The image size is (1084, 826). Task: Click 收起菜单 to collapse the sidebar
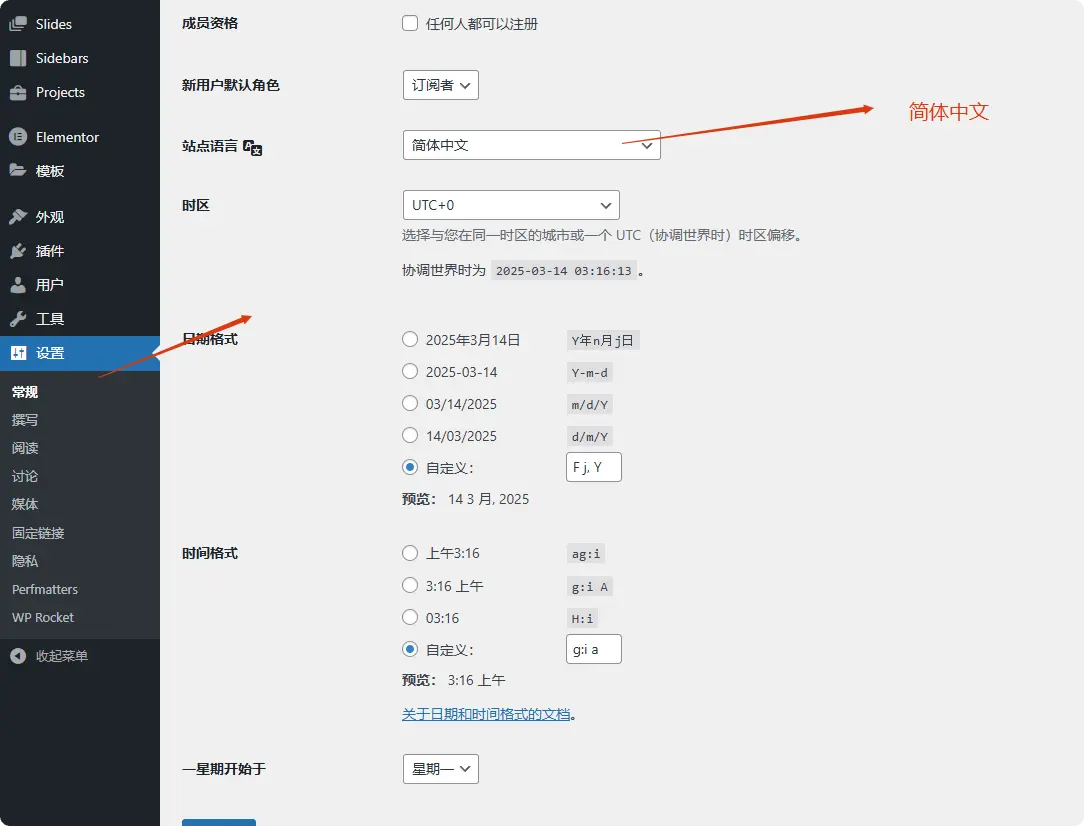click(x=61, y=656)
